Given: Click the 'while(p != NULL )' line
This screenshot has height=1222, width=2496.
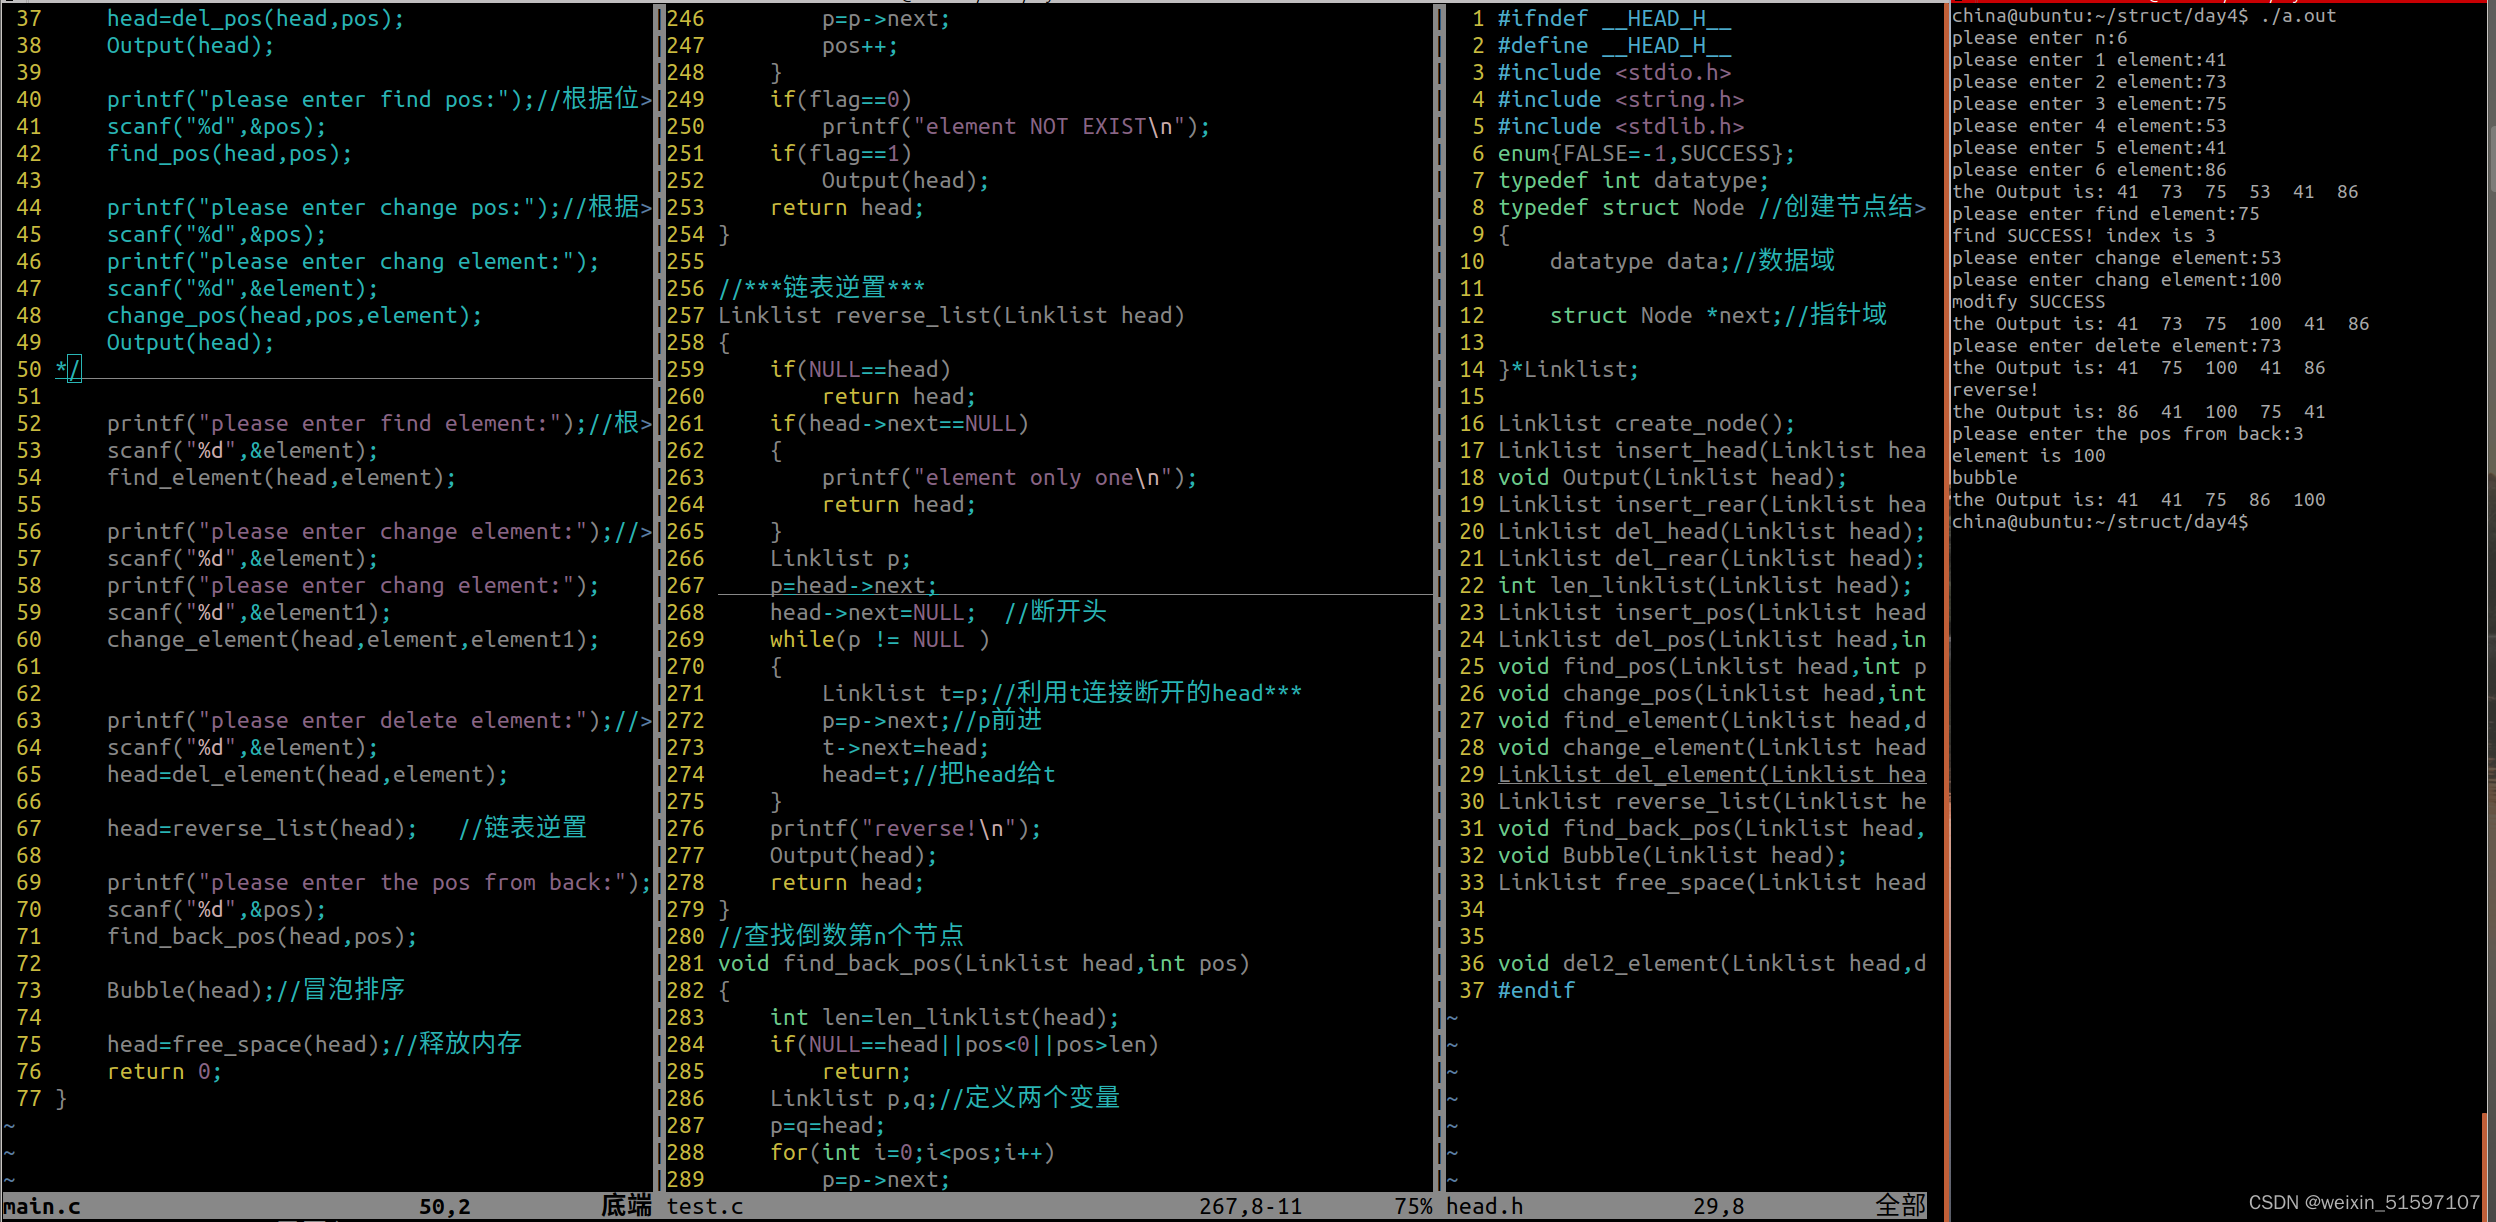Looking at the screenshot, I should click(x=879, y=639).
